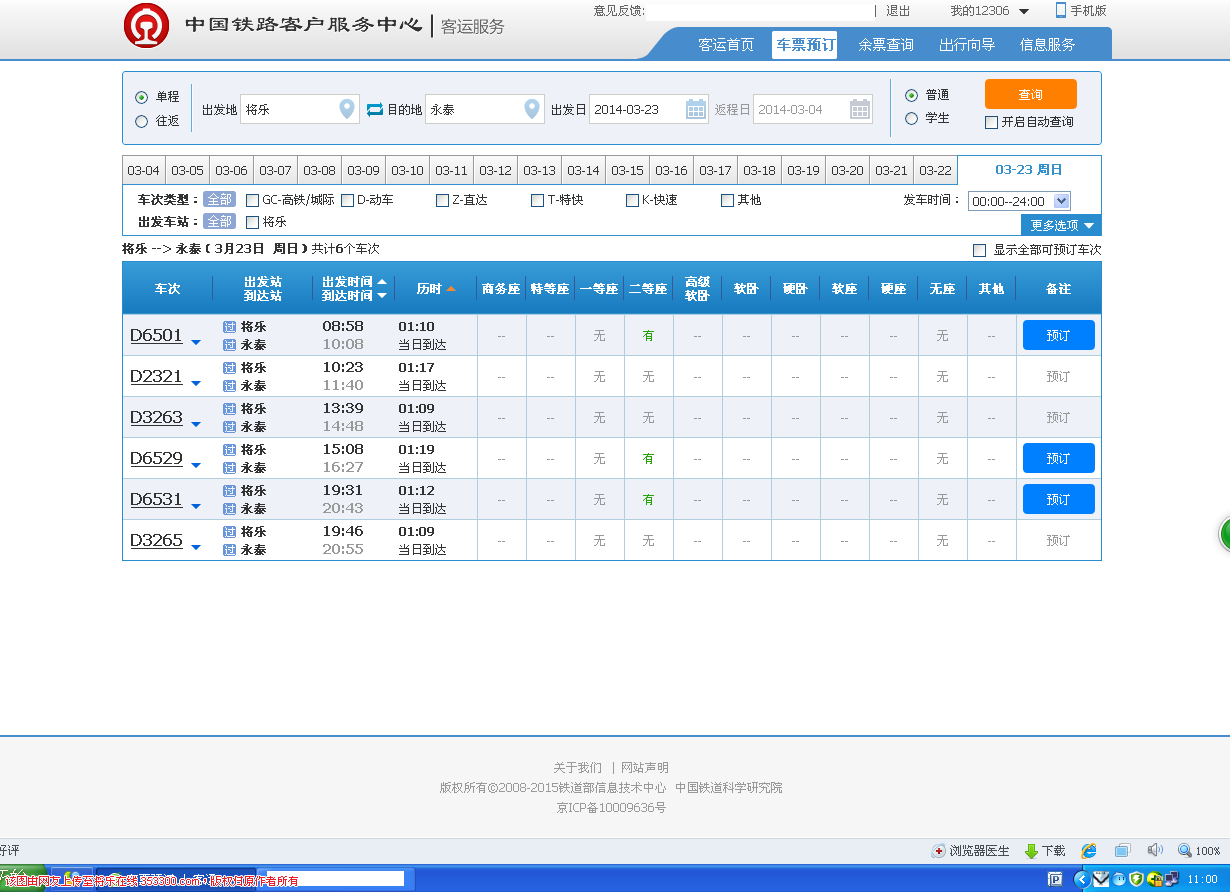Expand D3265 train stop details arrow
Screen dimensions: 1230x892
(x=196, y=547)
